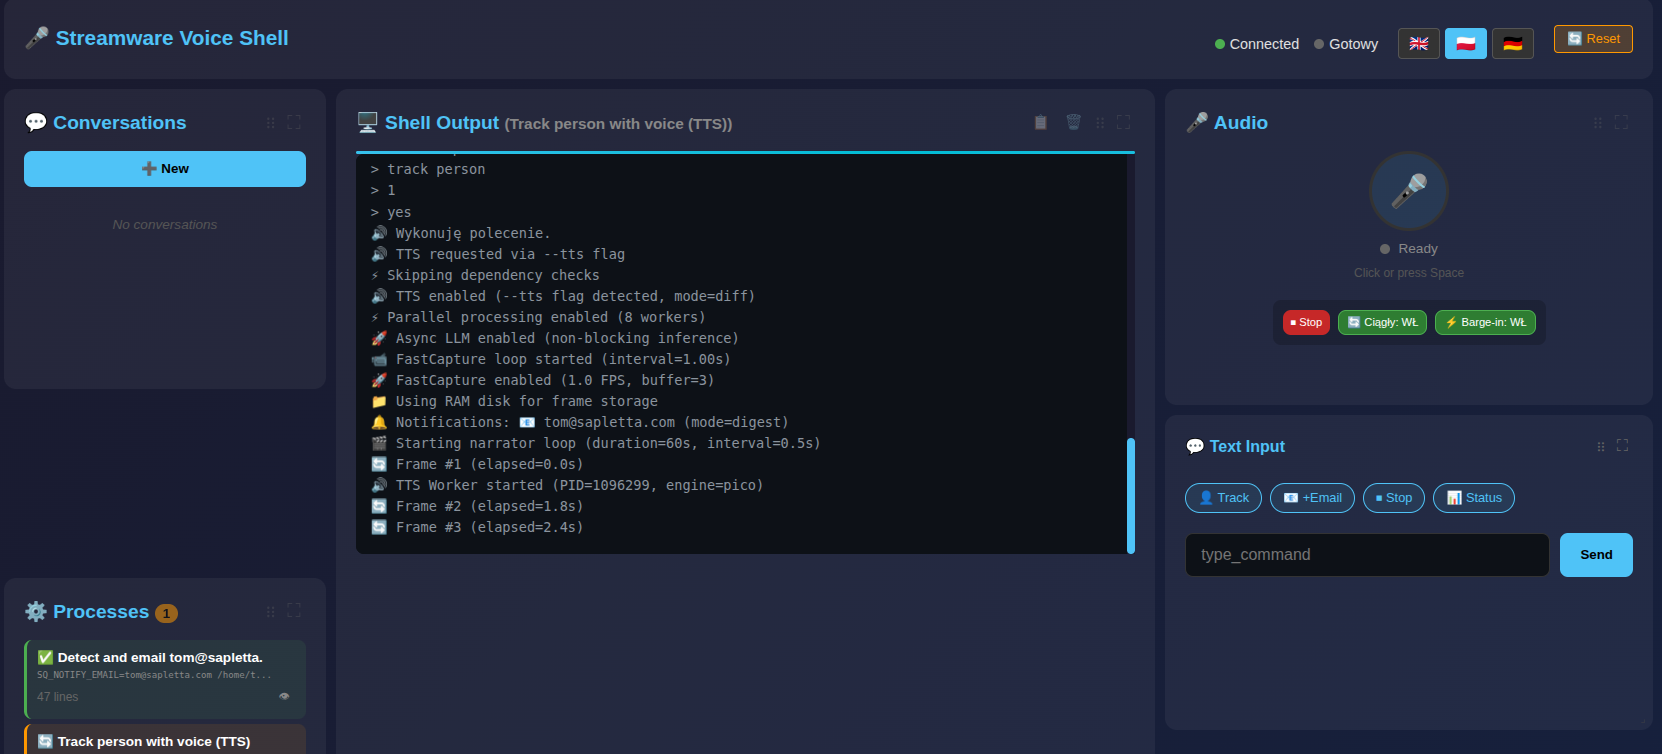Image resolution: width=1662 pixels, height=754 pixels.
Task: Show output of Detect and email process
Action: [x=284, y=696]
